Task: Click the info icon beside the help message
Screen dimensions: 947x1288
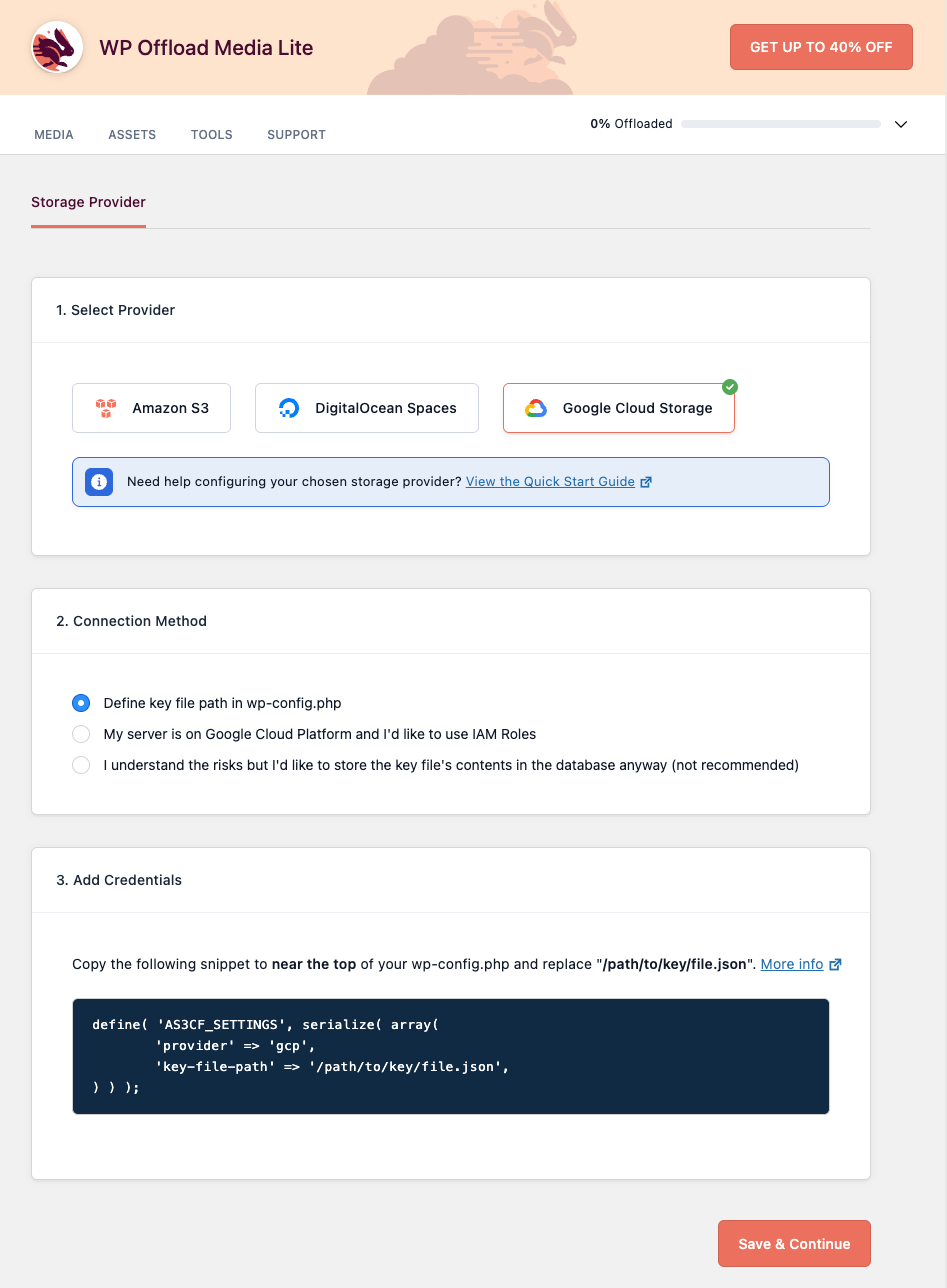Action: [98, 481]
